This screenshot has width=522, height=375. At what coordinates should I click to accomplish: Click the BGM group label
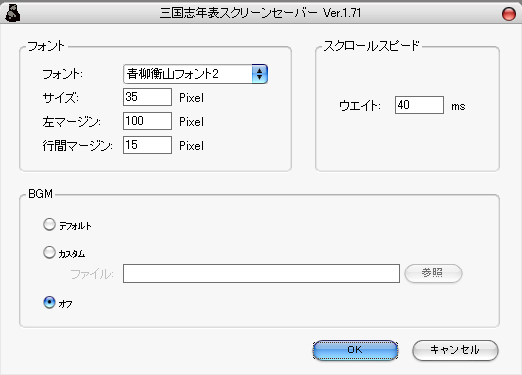[40, 194]
